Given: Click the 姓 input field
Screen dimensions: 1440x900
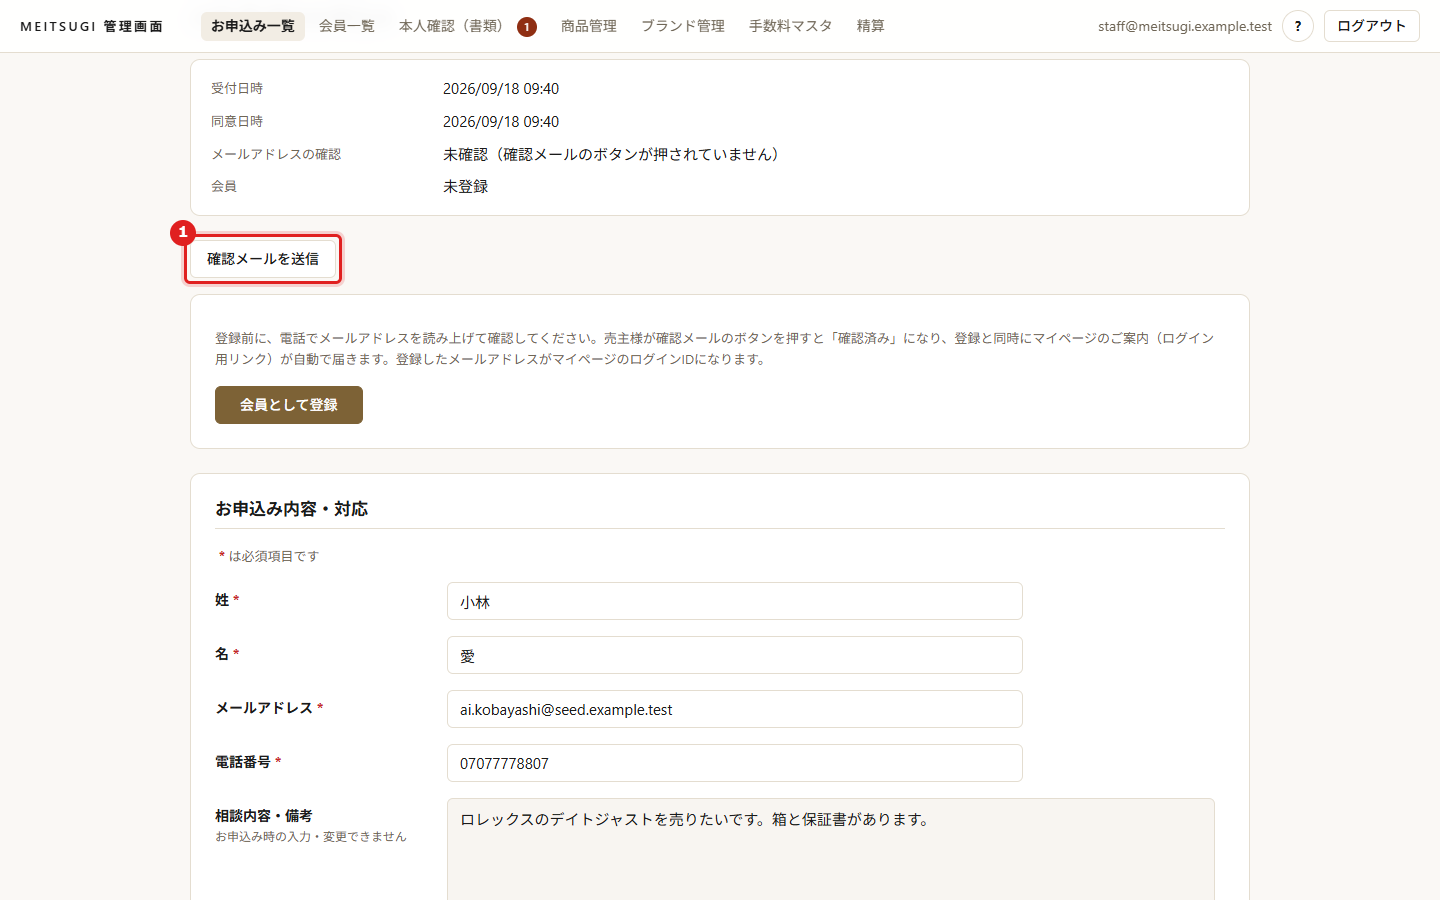Looking at the screenshot, I should [735, 601].
